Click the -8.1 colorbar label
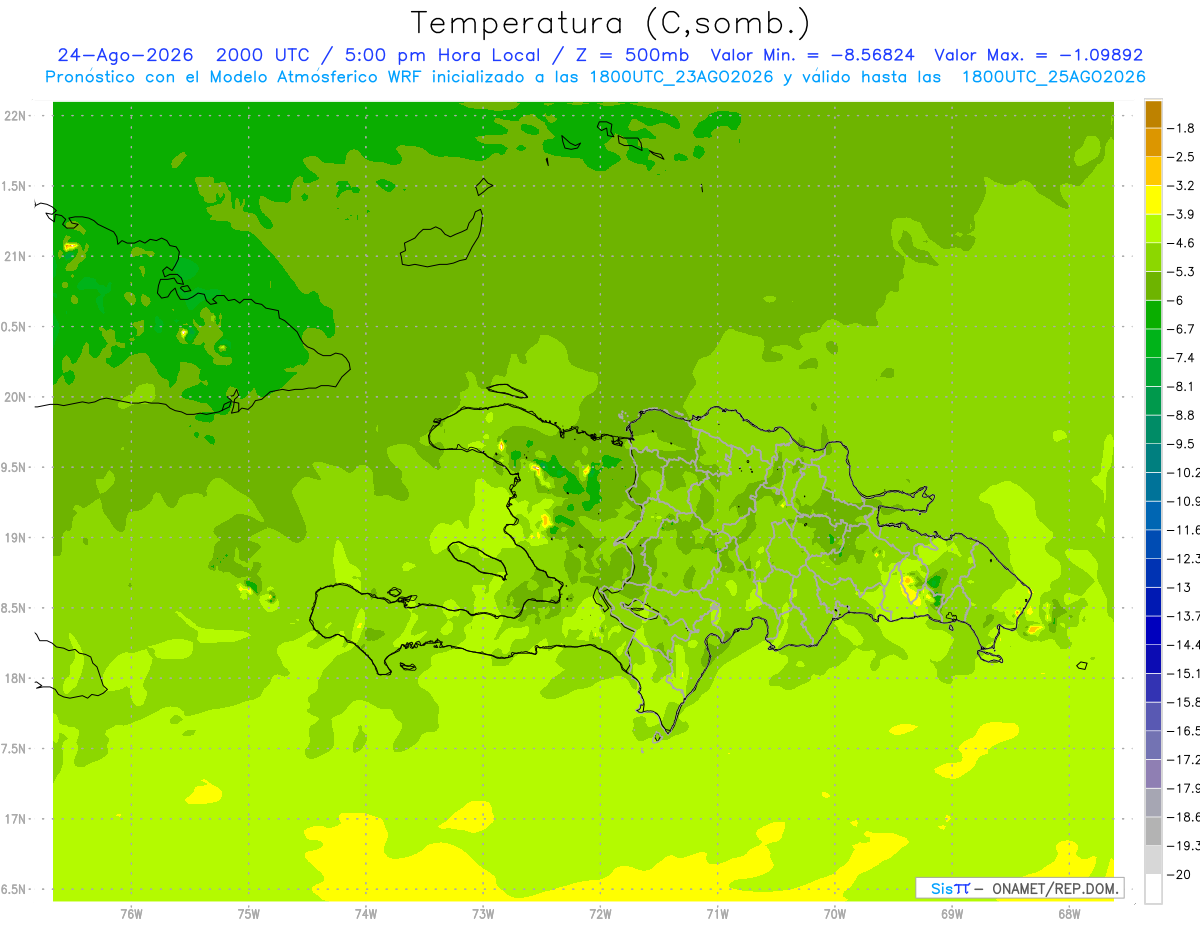 [x=1182, y=386]
